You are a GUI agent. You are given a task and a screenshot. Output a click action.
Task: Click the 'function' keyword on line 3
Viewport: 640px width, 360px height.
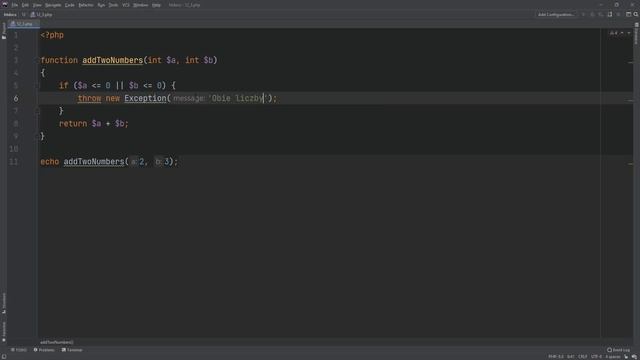point(59,60)
